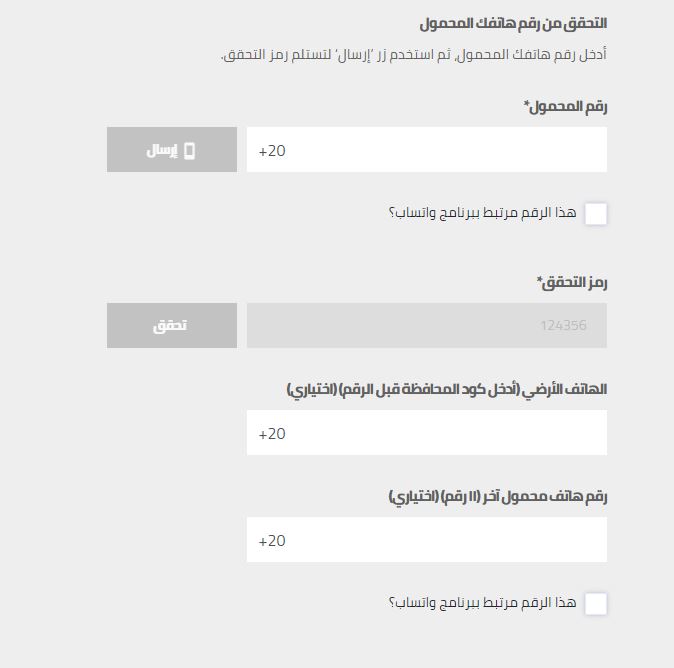674x668 pixels.
Task: Click the رمز التحقق verification code field
Action: (x=426, y=326)
